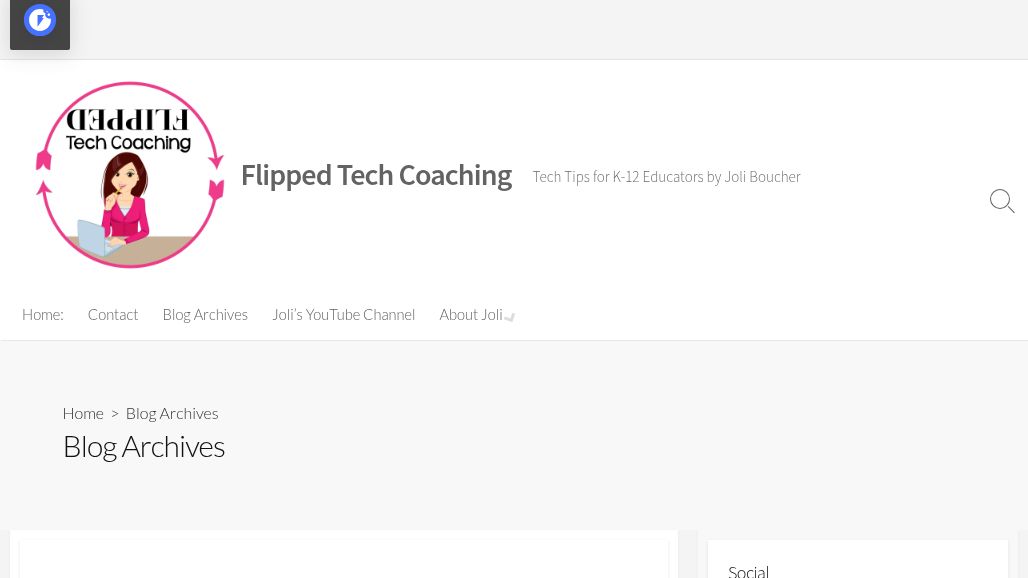The height and width of the screenshot is (578, 1028).
Task: Click the 'Blog Archives' page heading
Action: click(143, 445)
